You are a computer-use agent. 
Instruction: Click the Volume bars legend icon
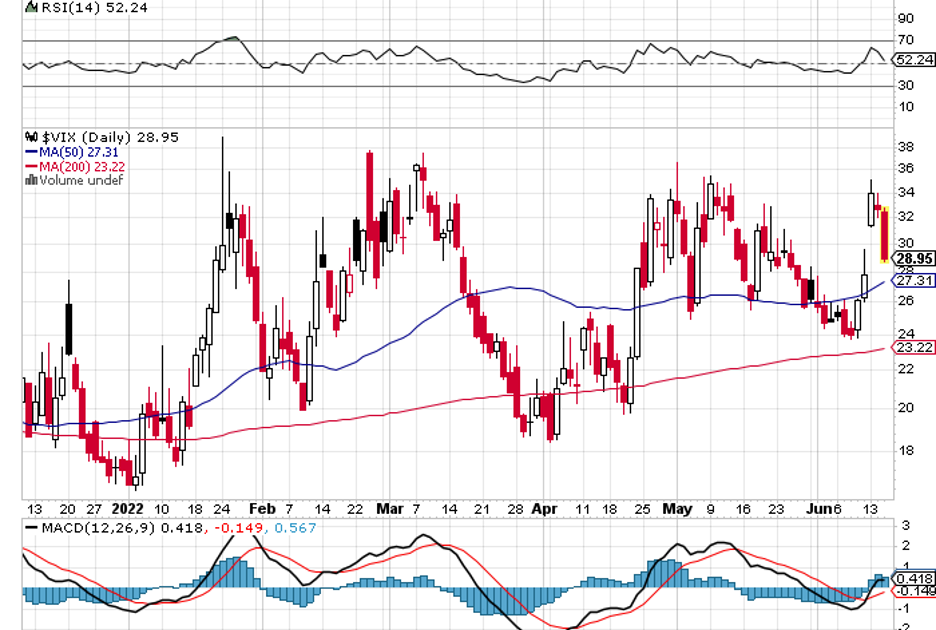click(x=31, y=181)
